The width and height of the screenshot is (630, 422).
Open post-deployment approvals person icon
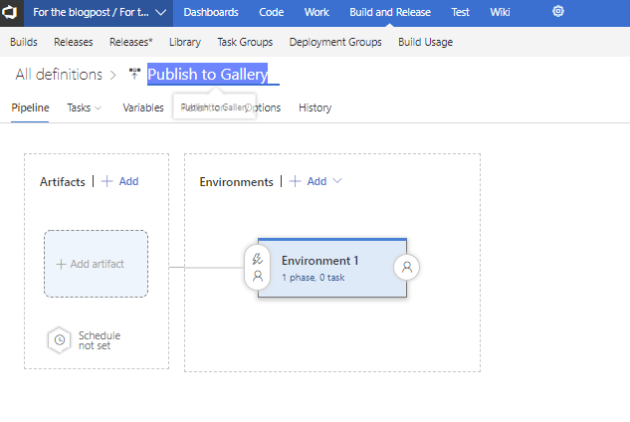click(x=407, y=267)
